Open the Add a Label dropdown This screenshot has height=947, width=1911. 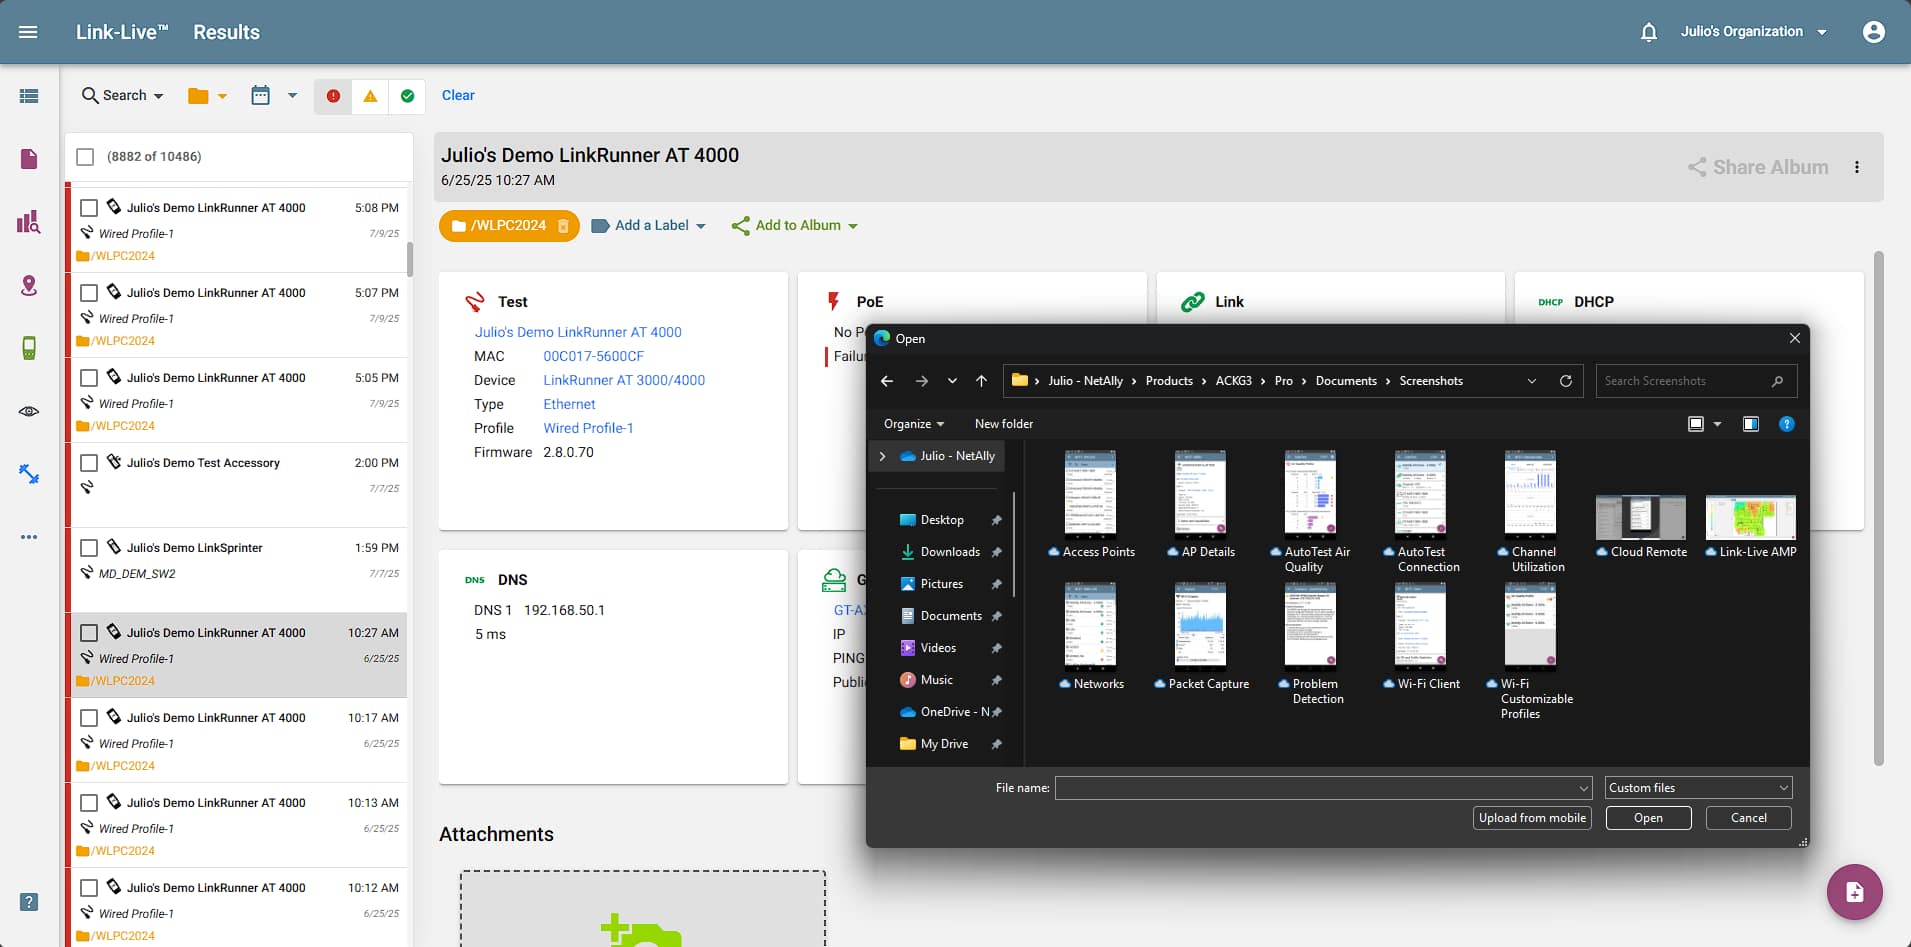click(648, 225)
